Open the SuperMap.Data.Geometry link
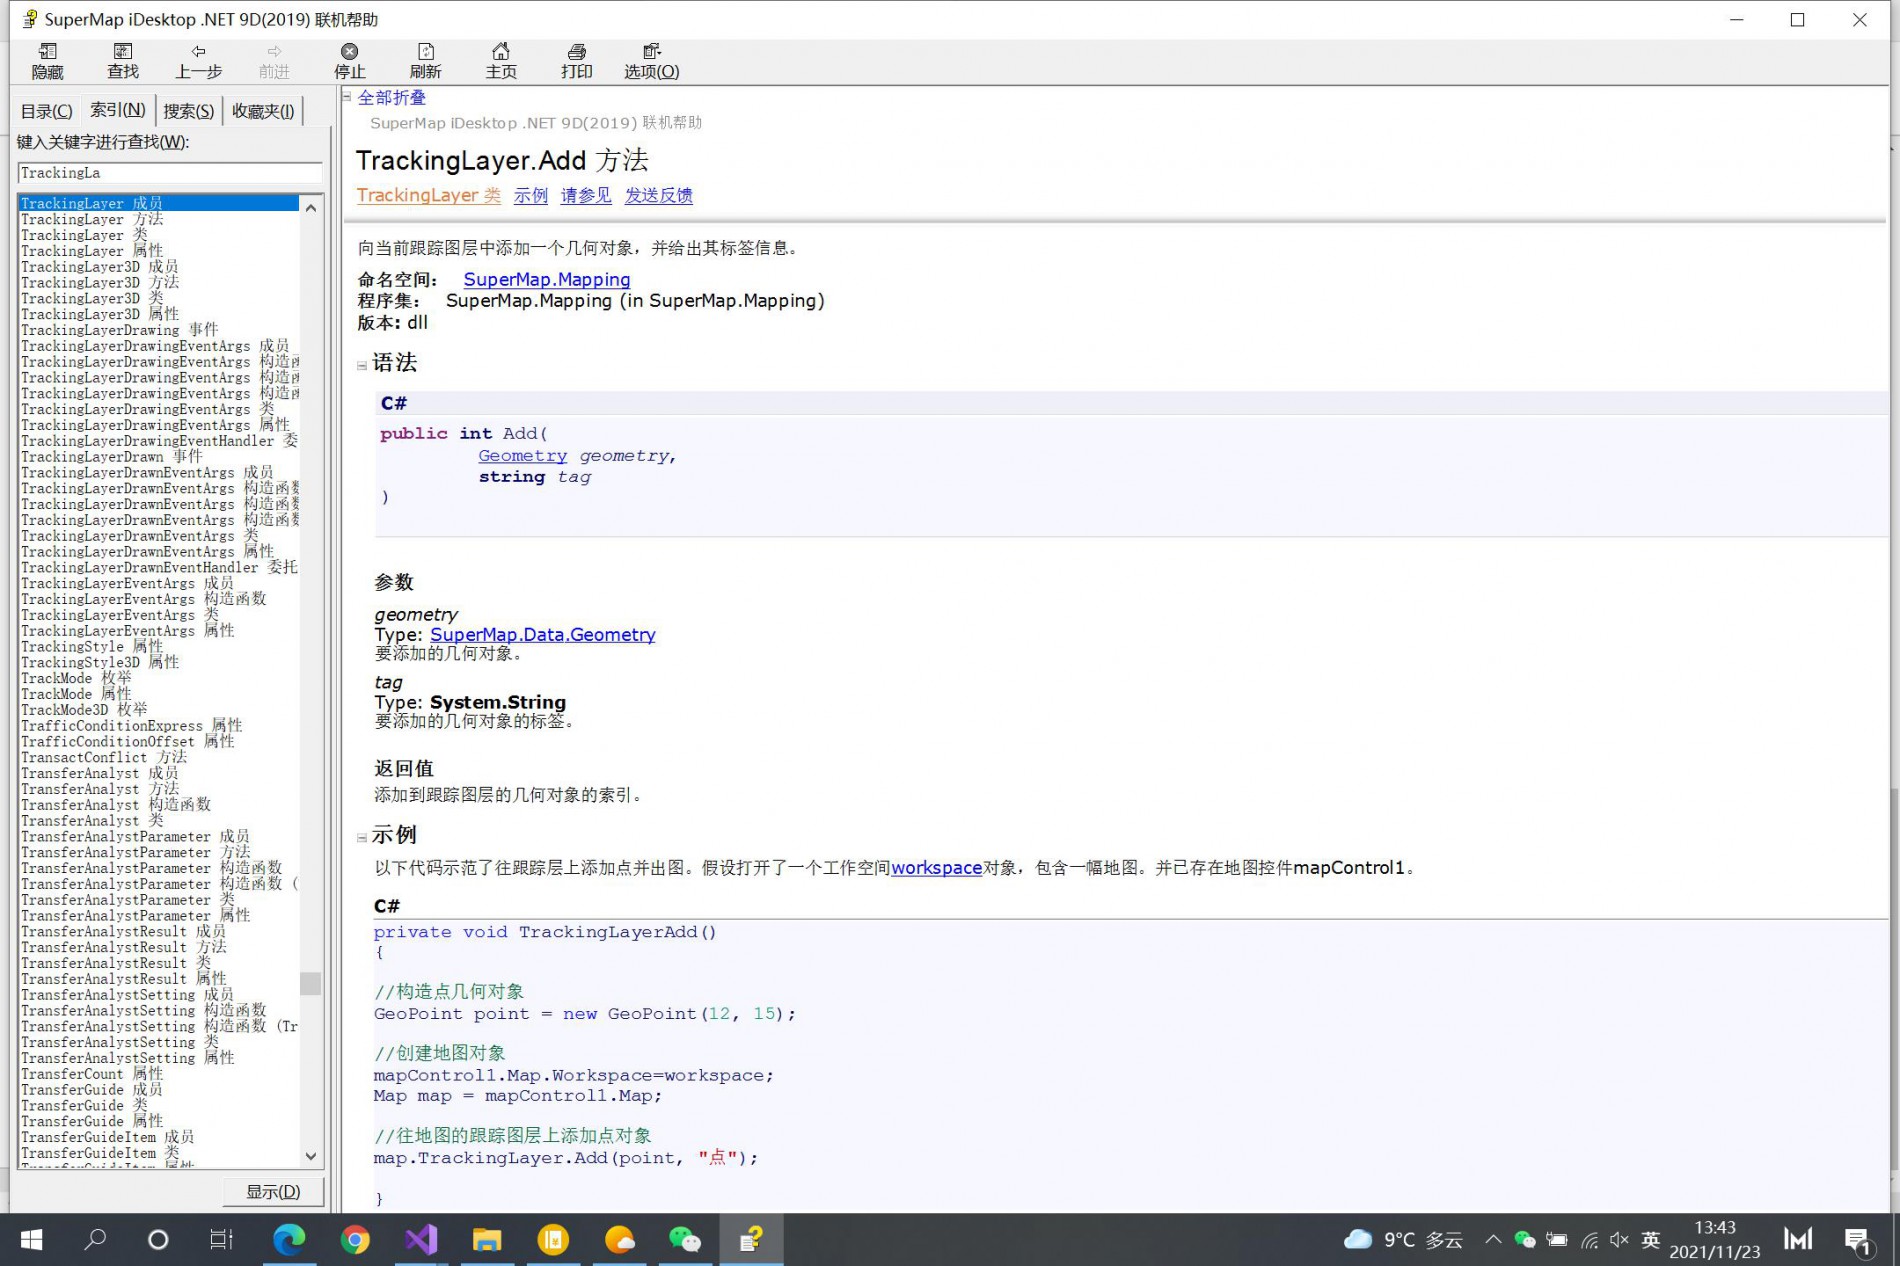 coord(543,634)
